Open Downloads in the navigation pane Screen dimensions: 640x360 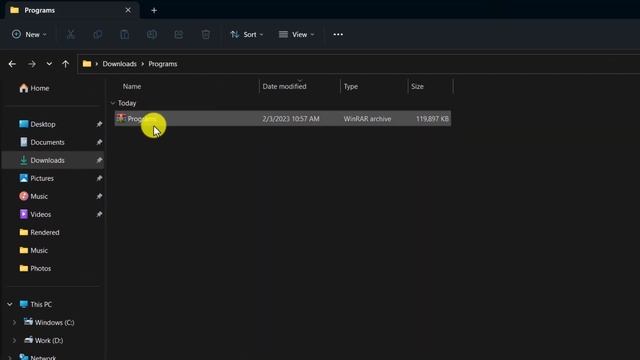pos(42,160)
